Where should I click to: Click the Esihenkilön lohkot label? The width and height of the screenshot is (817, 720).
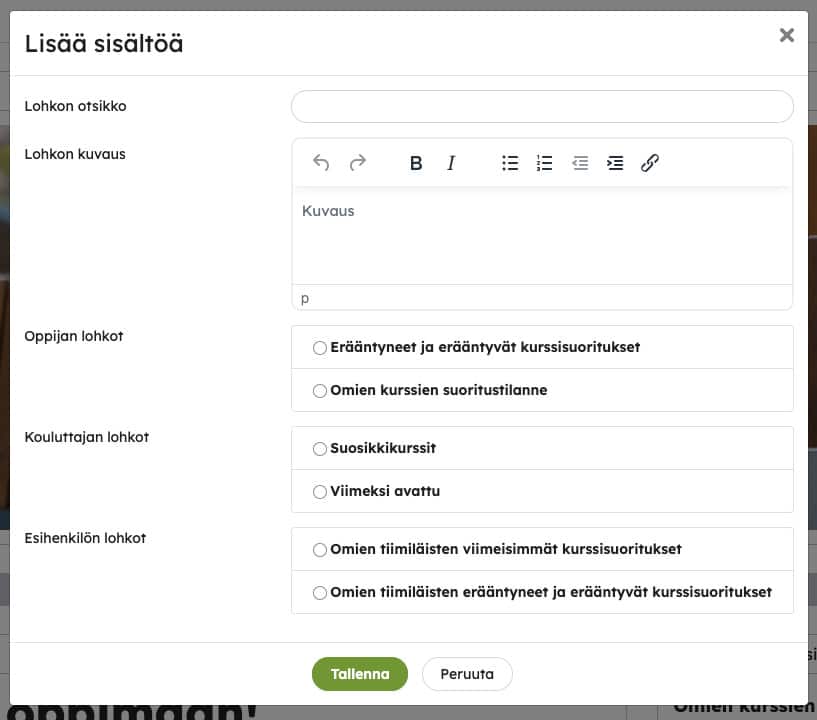click(x=85, y=538)
